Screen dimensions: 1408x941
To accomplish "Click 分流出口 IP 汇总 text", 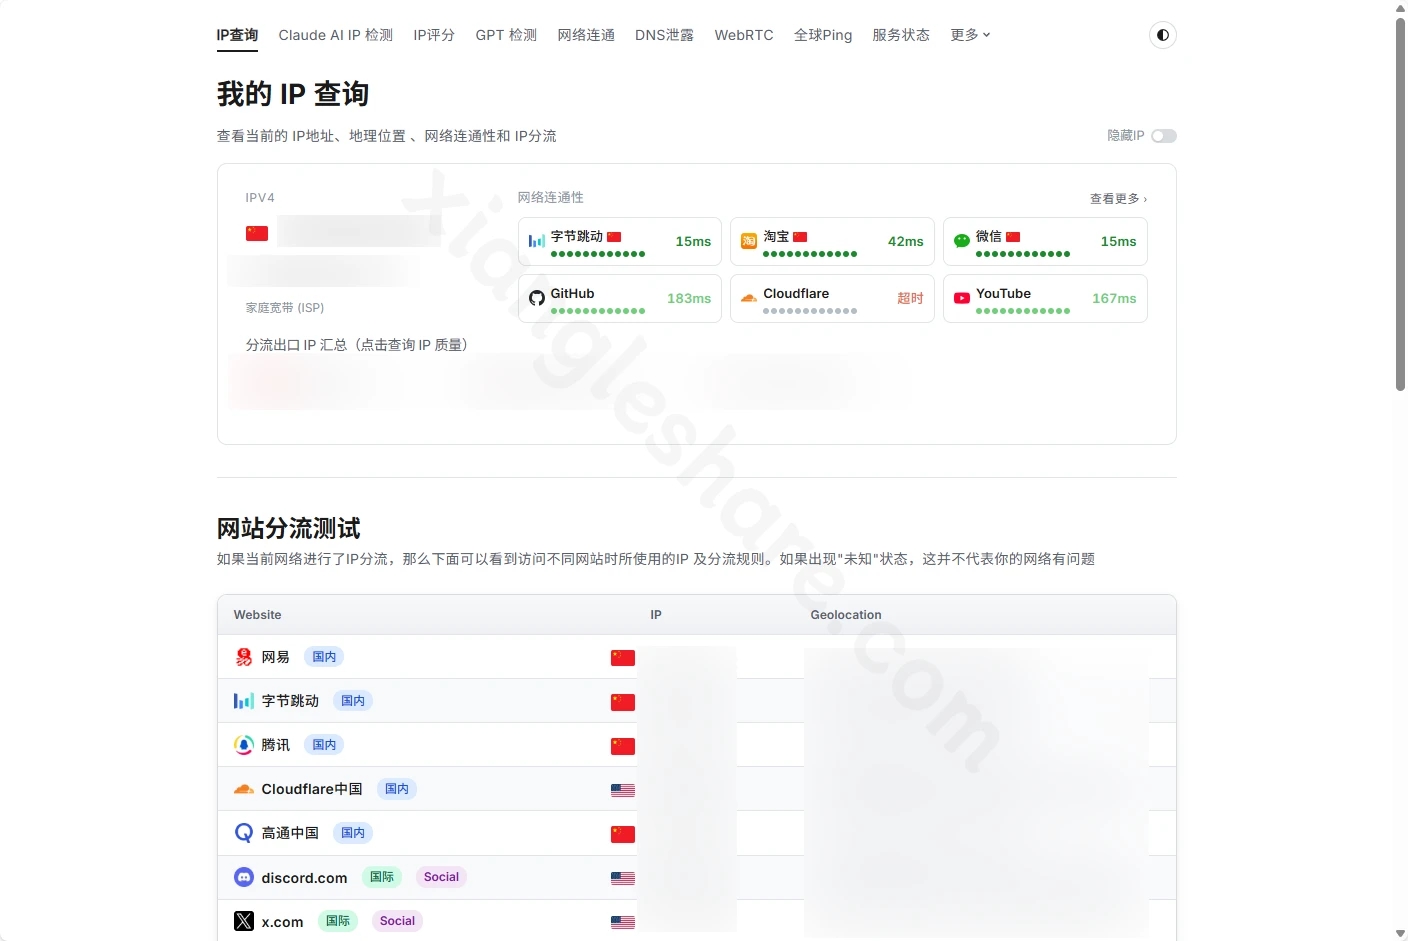I will [x=357, y=345].
